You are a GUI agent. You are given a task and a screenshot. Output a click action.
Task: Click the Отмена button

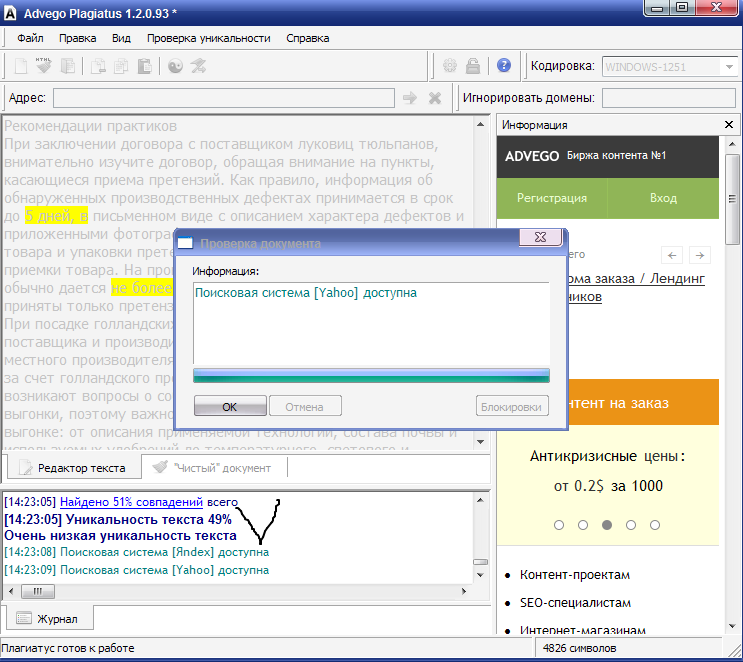[x=305, y=407]
